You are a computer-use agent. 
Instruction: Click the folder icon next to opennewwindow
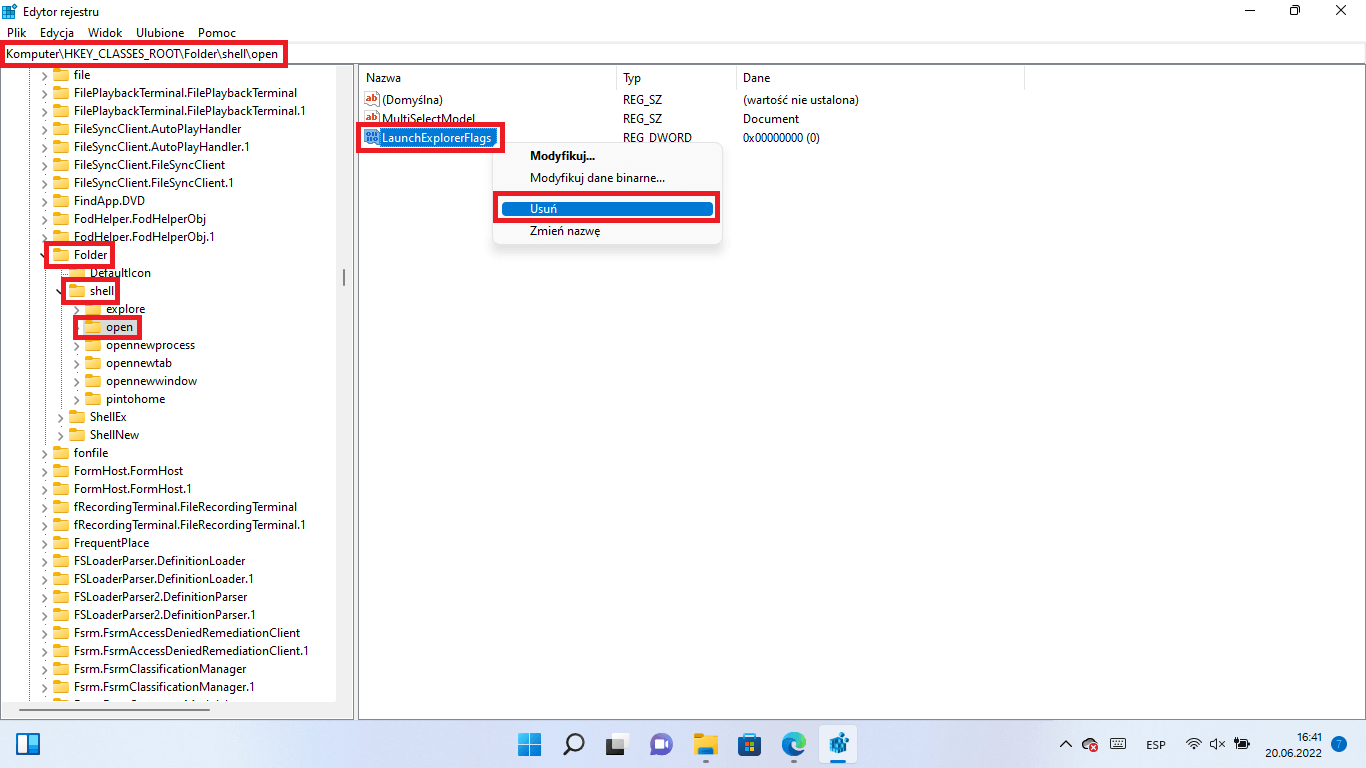[93, 381]
